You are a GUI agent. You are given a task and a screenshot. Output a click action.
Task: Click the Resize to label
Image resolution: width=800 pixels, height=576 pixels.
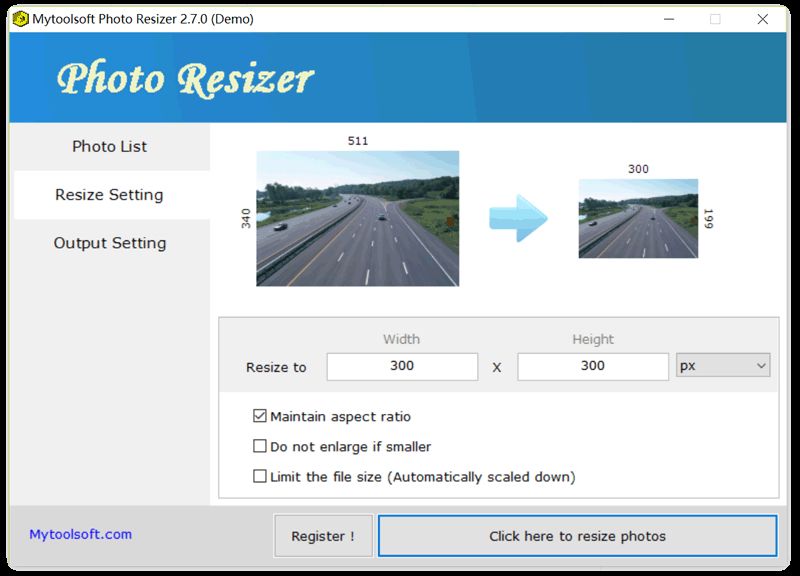tap(276, 367)
